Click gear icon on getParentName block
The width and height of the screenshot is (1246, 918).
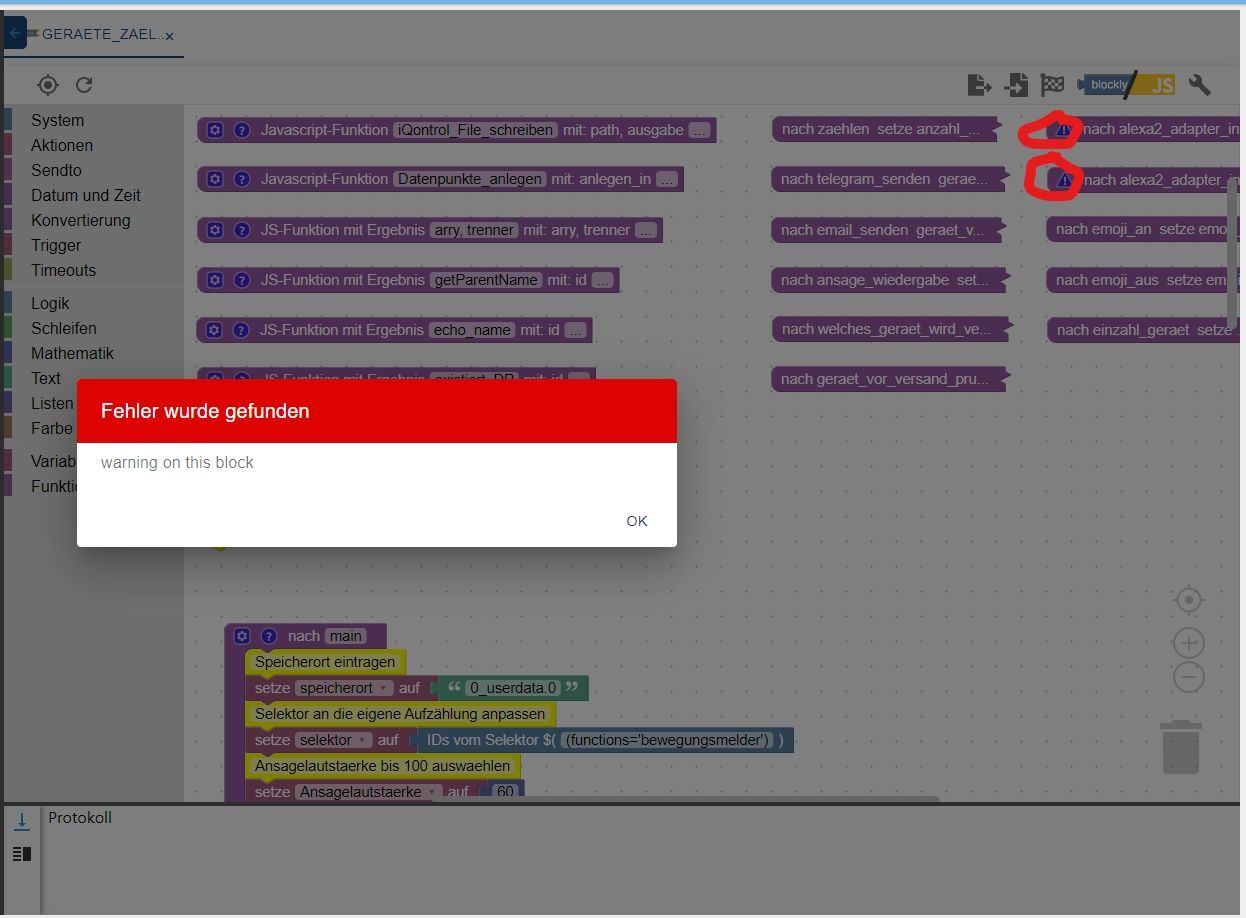[x=215, y=280]
